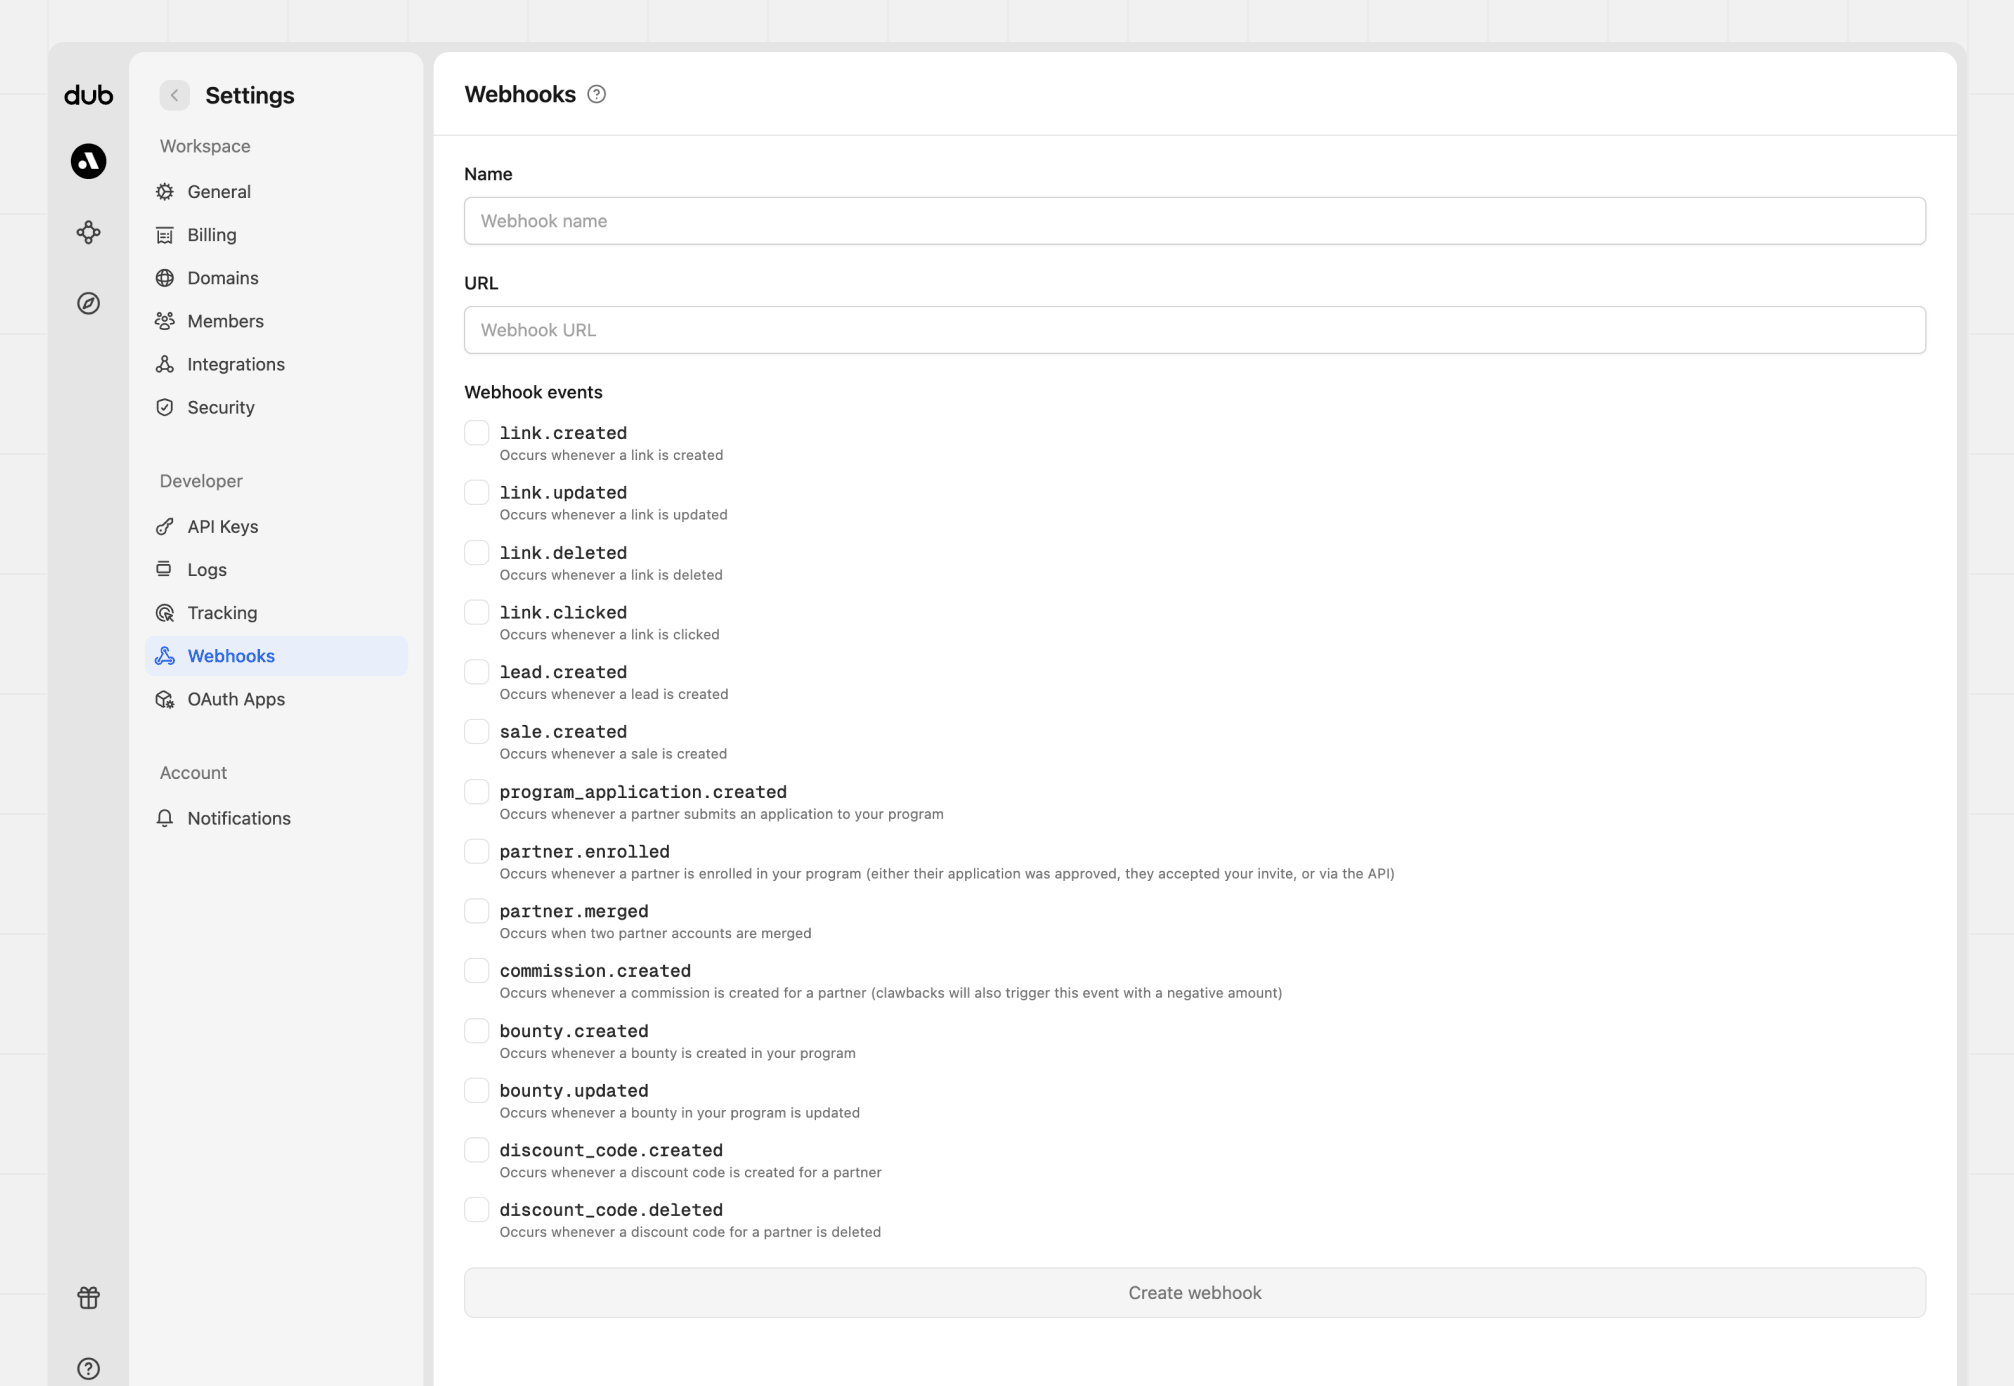Check the partner.enrolled event
Screen dimensions: 2014x1386
pos(477,851)
